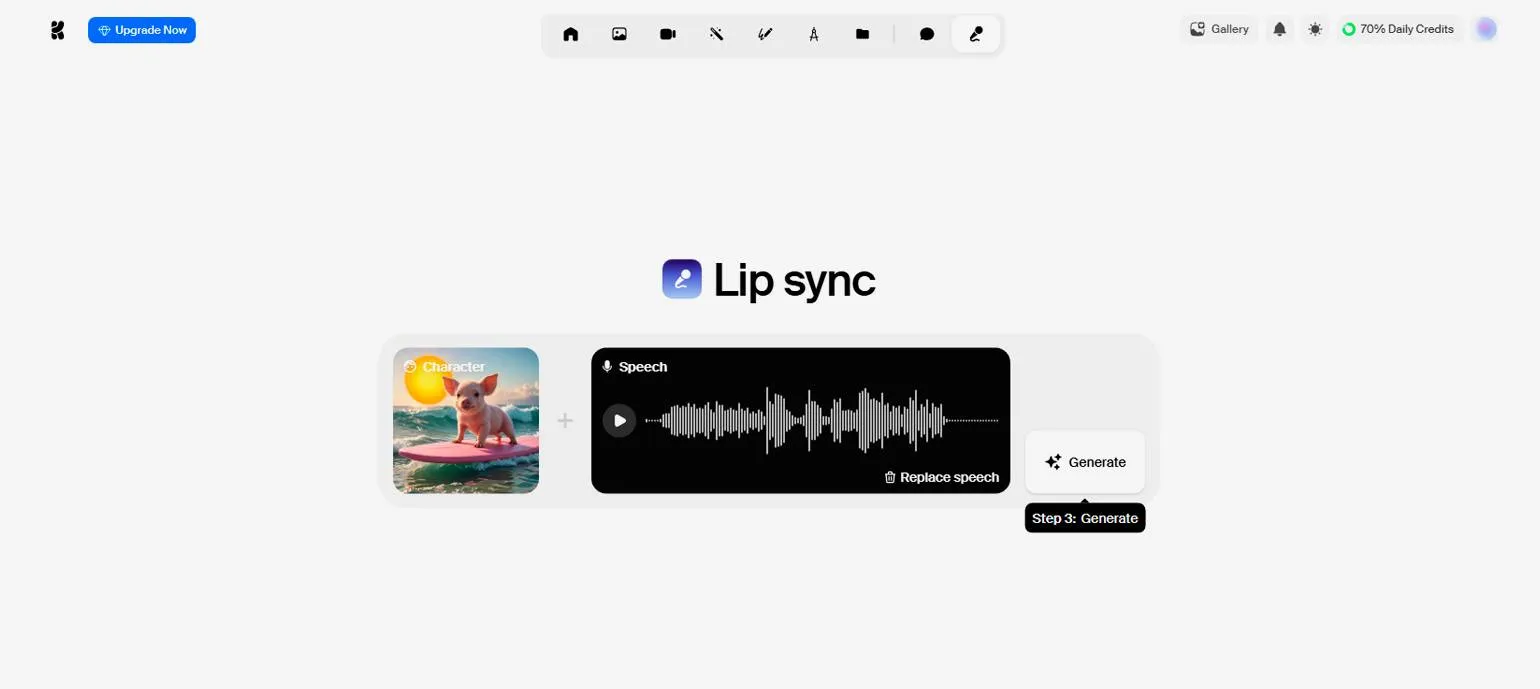
Task: Select the magic wand Enhancer icon
Action: coord(716,34)
